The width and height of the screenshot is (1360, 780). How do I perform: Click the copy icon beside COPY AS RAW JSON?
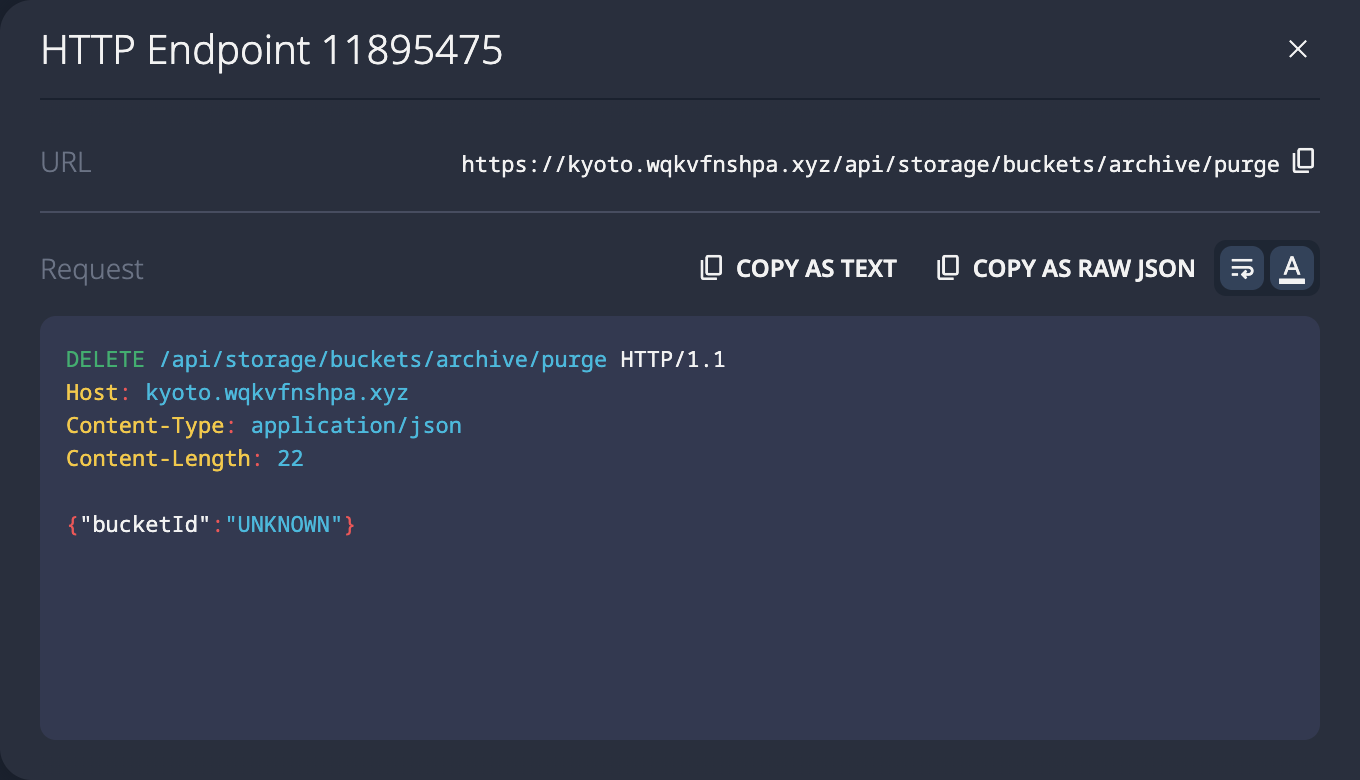point(947,268)
